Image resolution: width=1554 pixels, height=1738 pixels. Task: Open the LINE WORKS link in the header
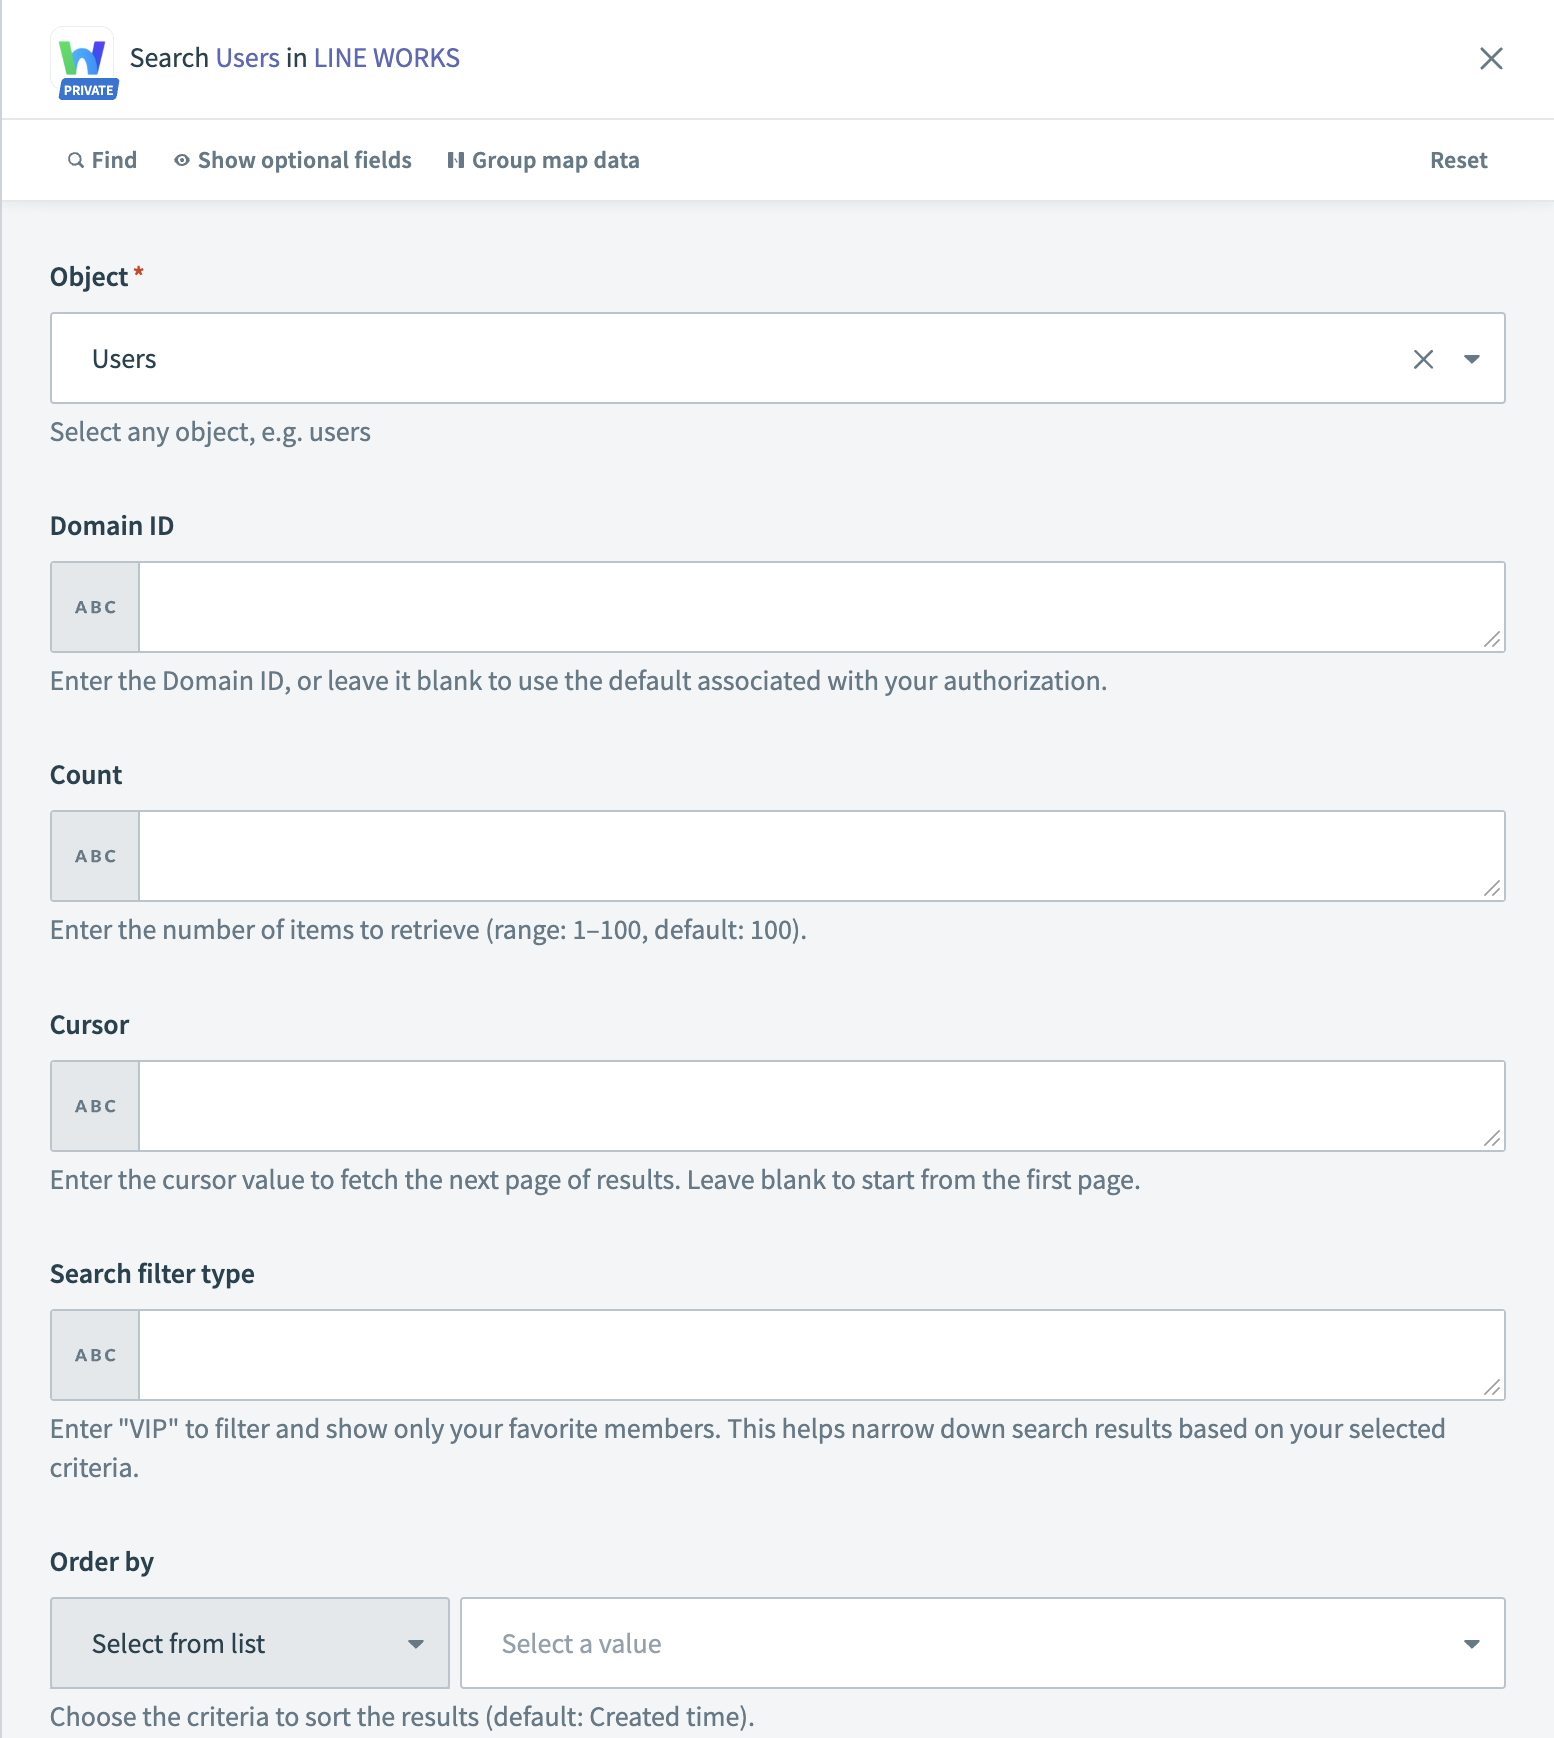pos(385,57)
